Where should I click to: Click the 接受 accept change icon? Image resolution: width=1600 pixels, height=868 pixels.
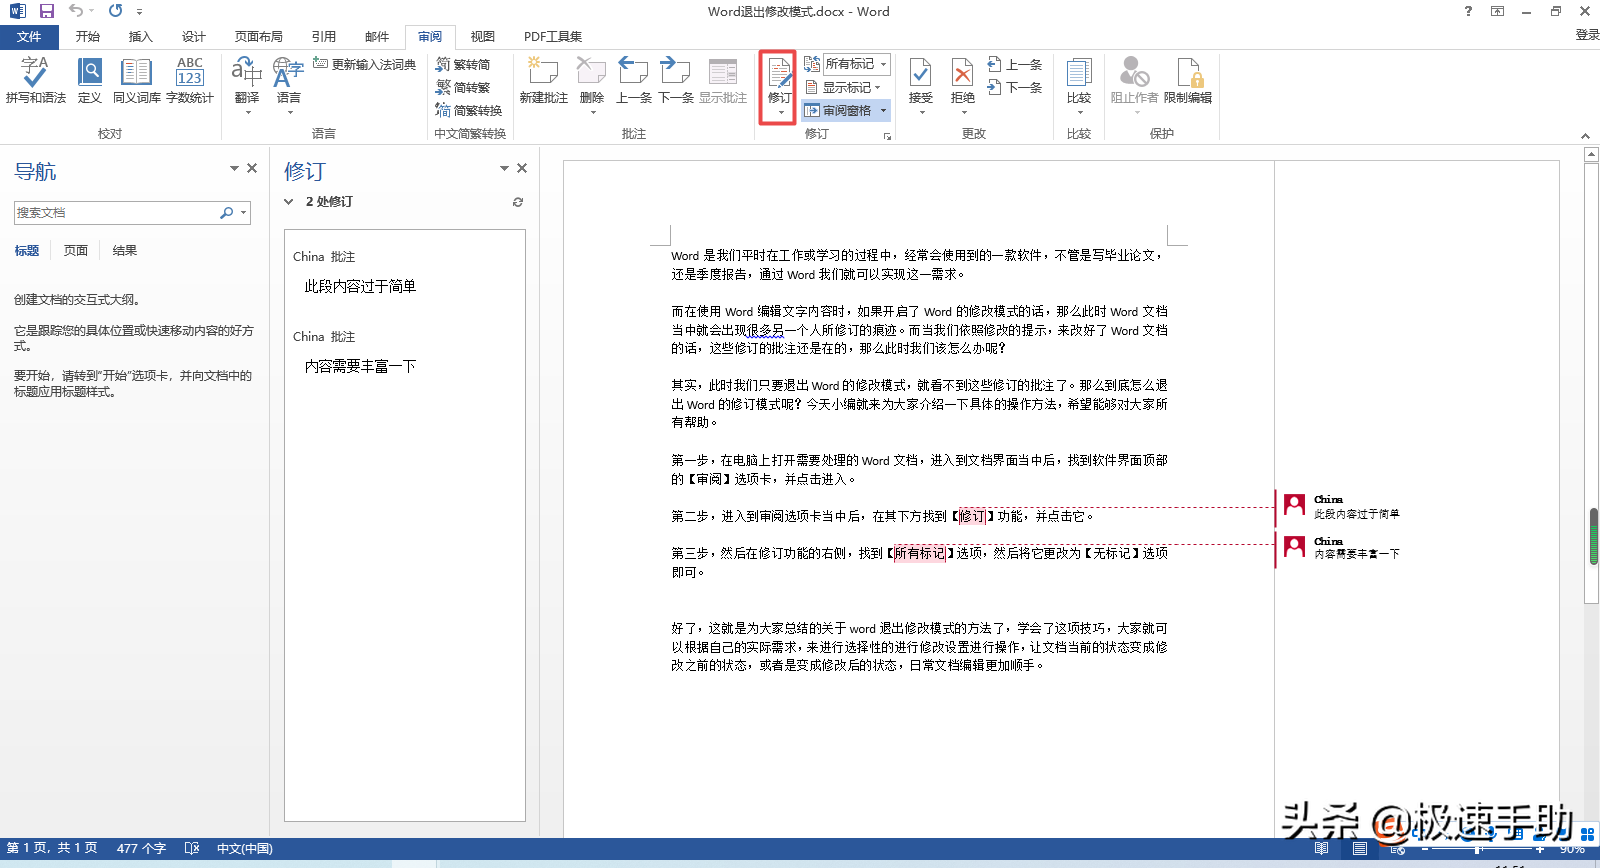pyautogui.click(x=920, y=80)
